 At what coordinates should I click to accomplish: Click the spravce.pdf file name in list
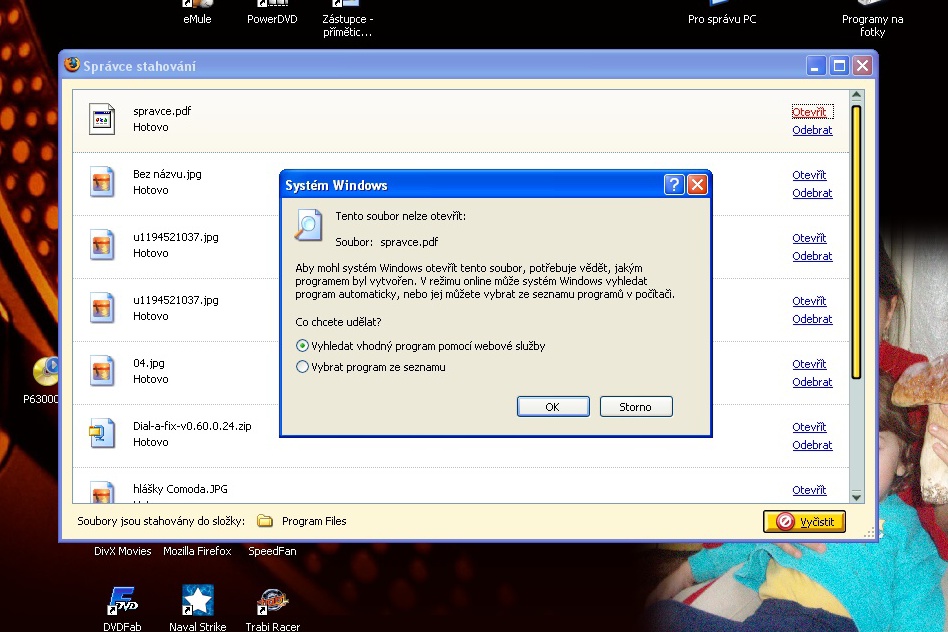[x=162, y=111]
